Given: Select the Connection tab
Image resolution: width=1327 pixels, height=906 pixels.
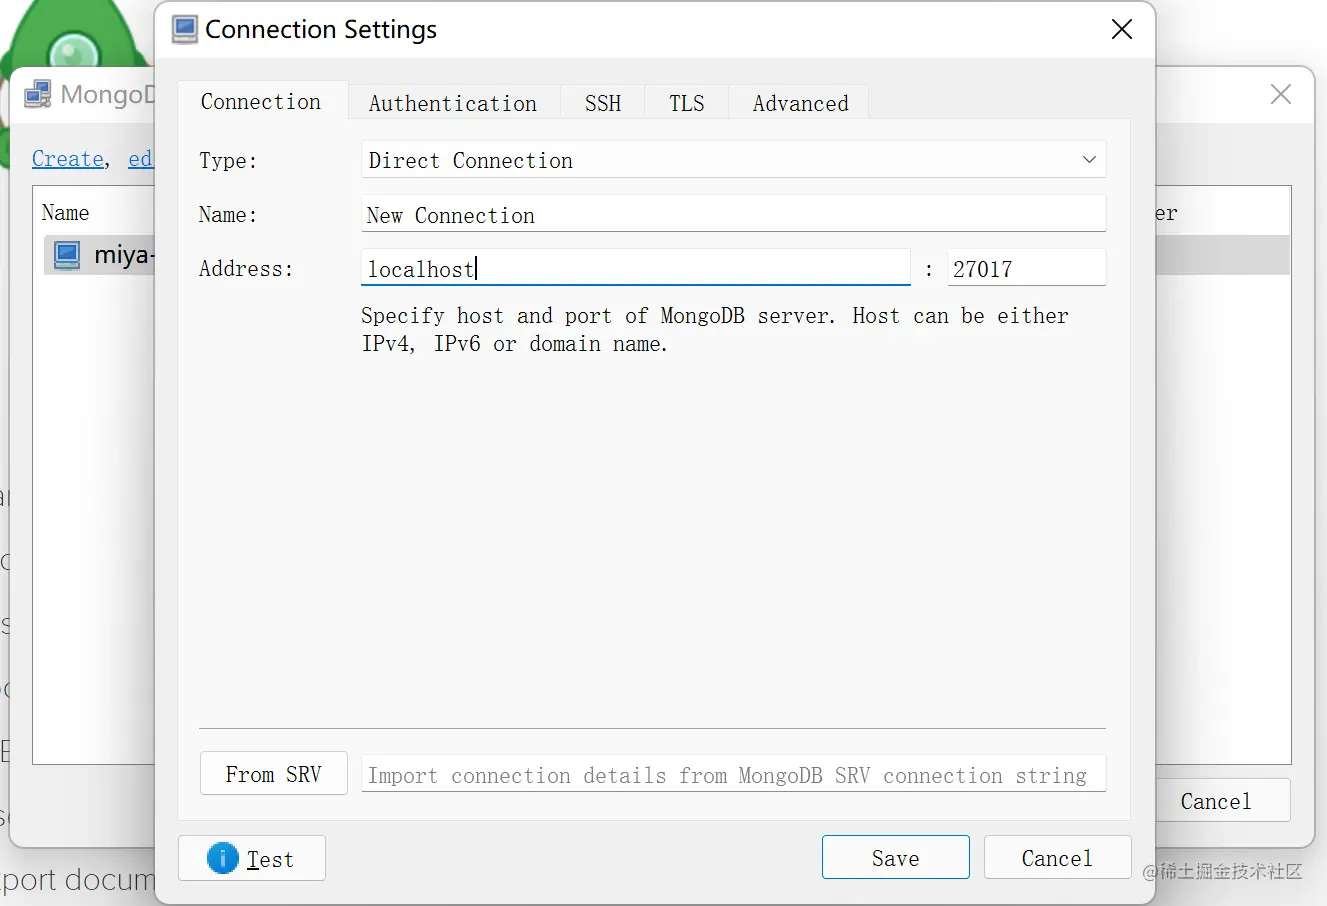Looking at the screenshot, I should click(261, 101).
